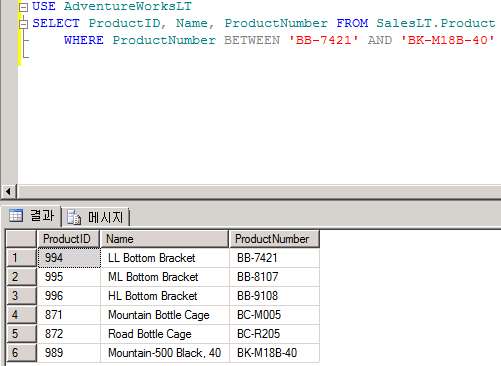Select row 4 header in results
Viewport: 501px width, 366px height.
[x=21, y=315]
